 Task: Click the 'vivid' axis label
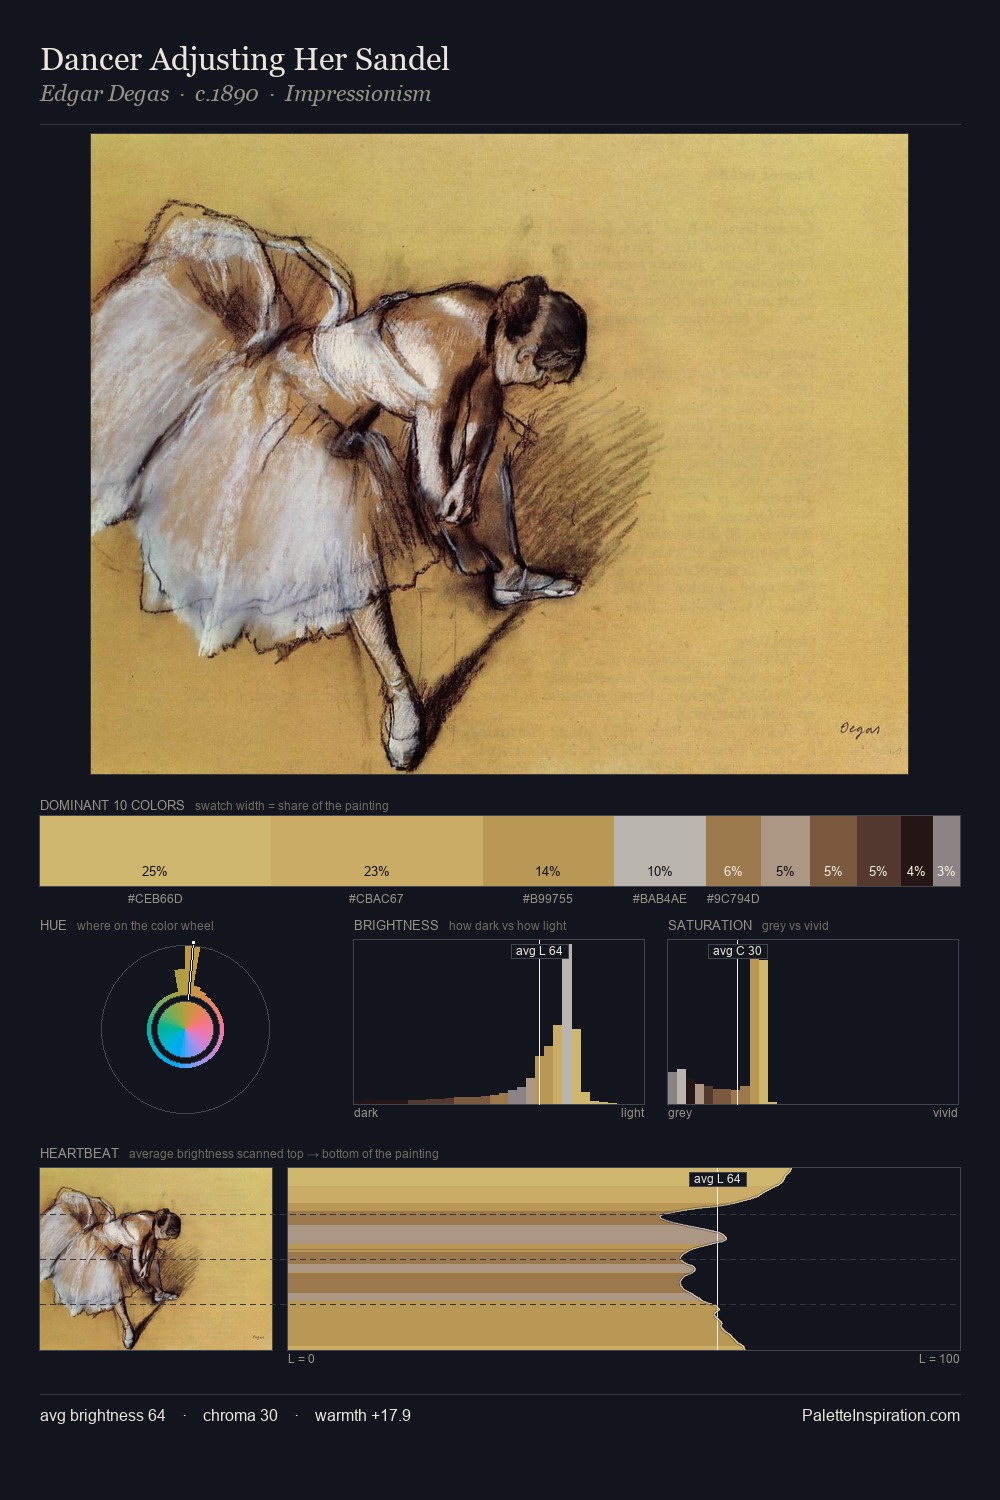coord(945,1113)
